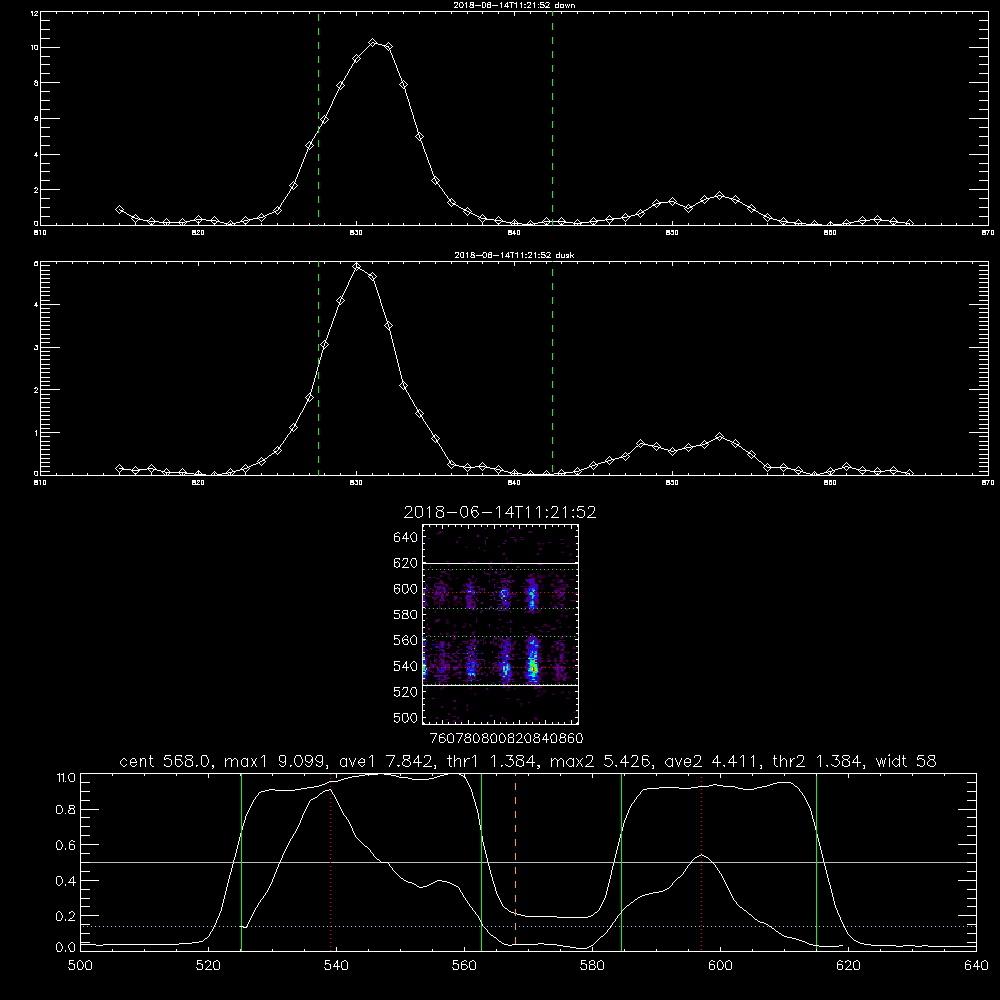Screen dimensions: 1000x1000
Task: Select the 'cent 568.0' statistic text
Action: [x=165, y=761]
